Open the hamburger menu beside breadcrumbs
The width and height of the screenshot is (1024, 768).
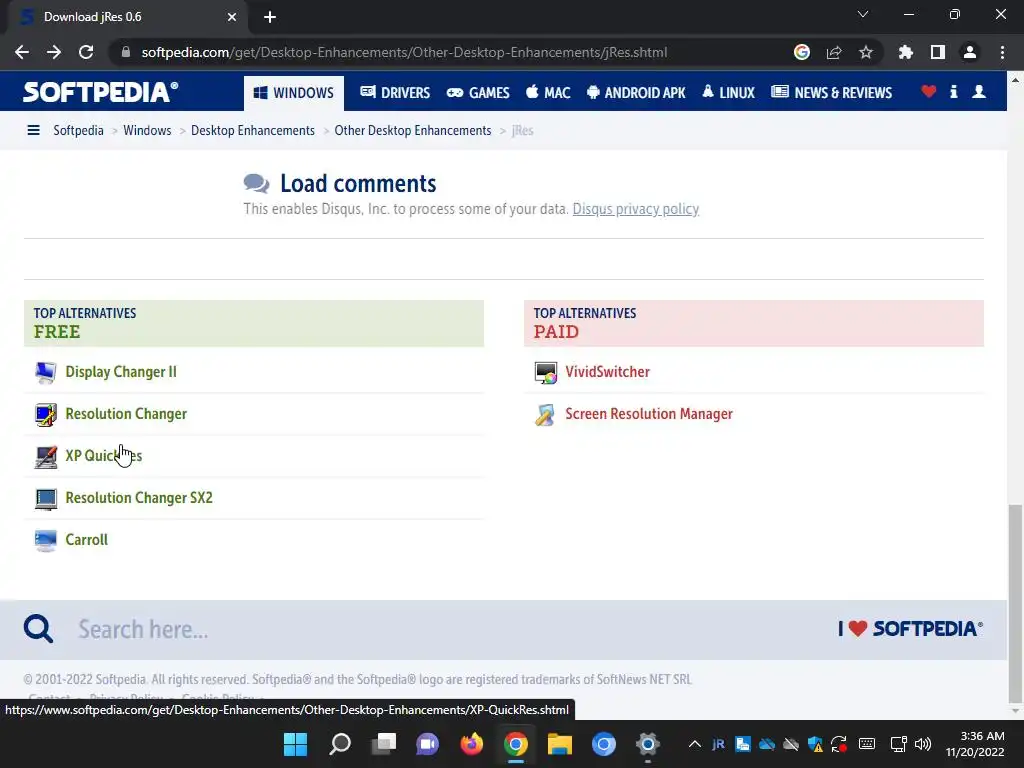(x=33, y=131)
